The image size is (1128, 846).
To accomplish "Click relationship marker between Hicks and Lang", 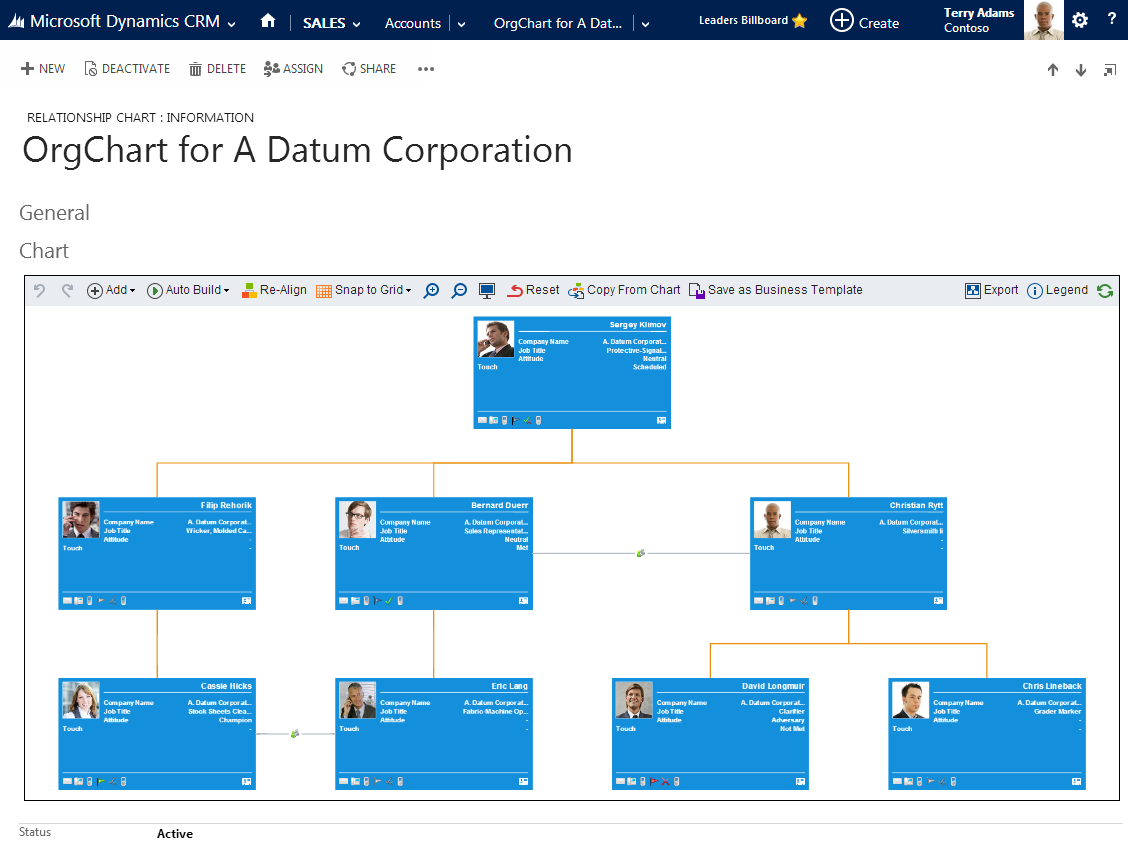I will (294, 734).
